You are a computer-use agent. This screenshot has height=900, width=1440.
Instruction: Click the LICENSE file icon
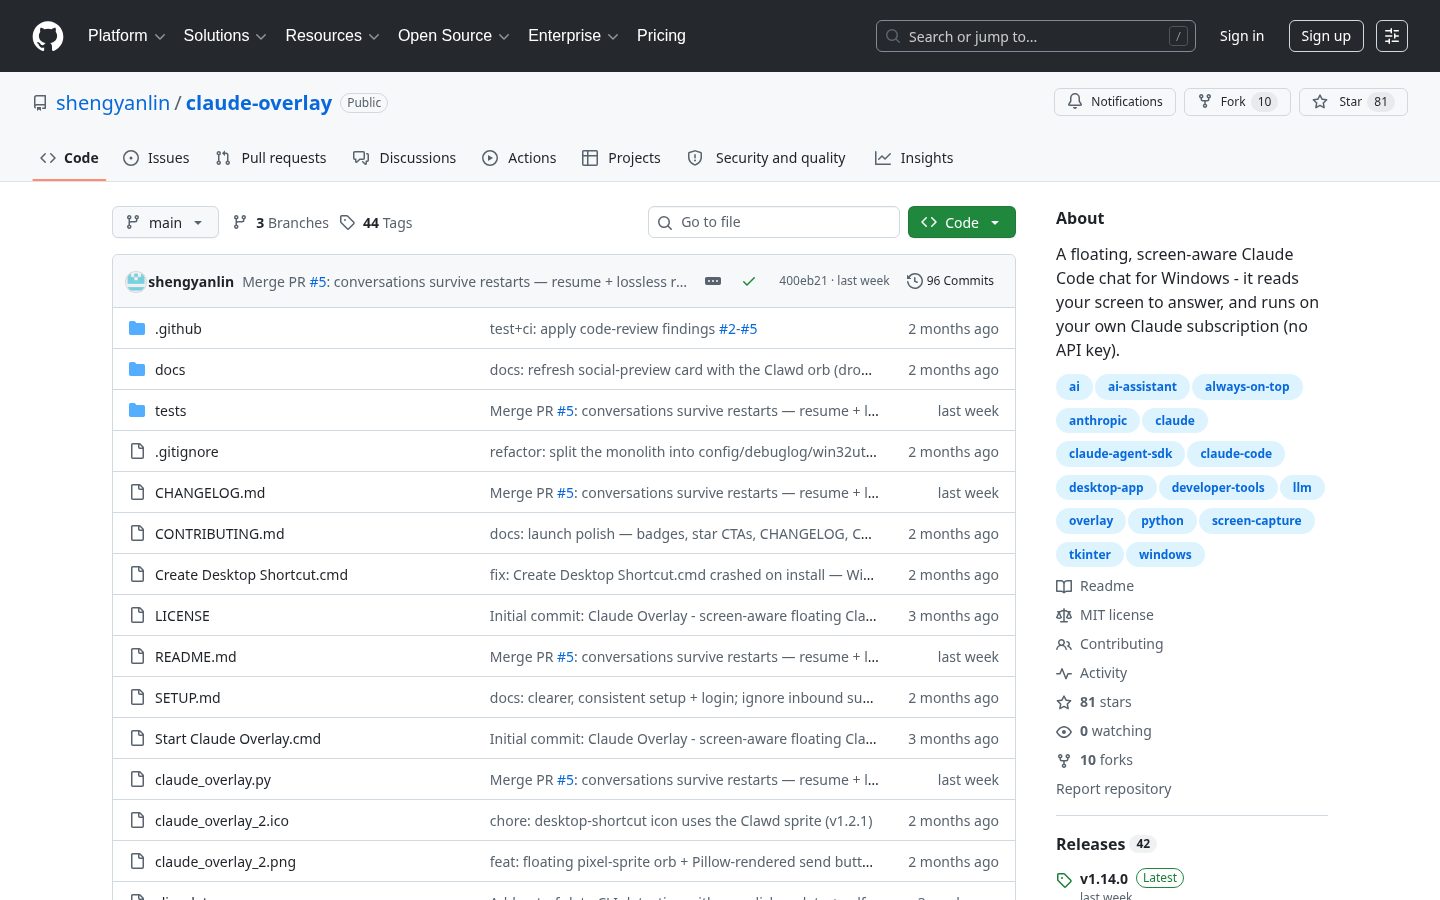click(137, 616)
